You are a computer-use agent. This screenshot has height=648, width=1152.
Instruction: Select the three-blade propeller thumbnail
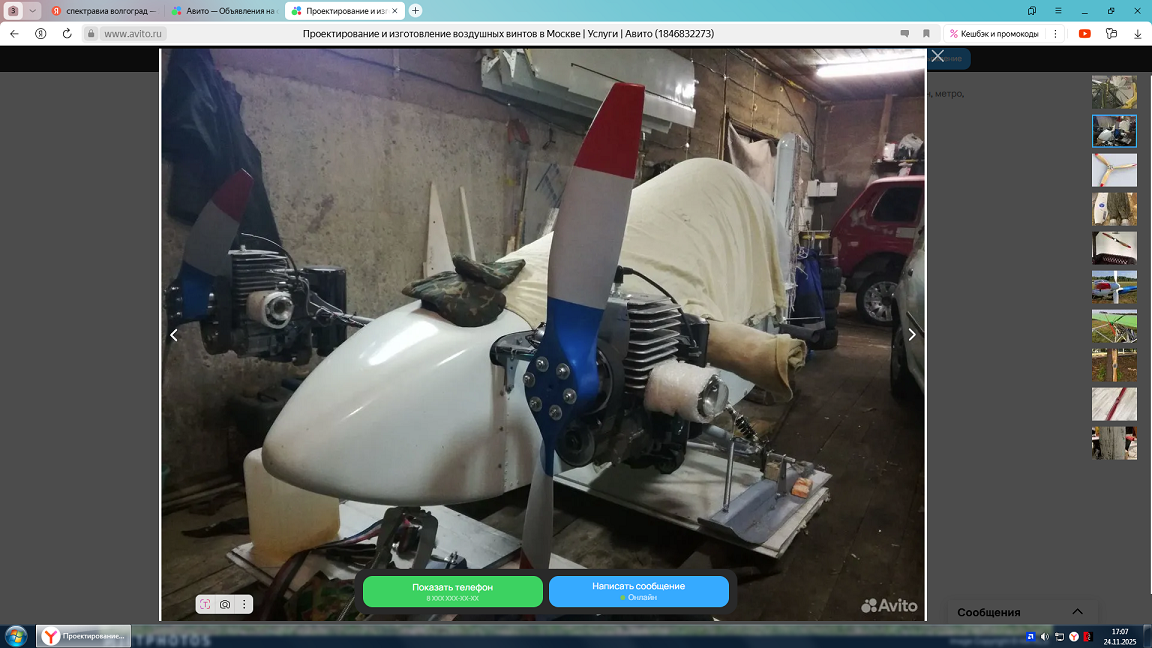1113,170
